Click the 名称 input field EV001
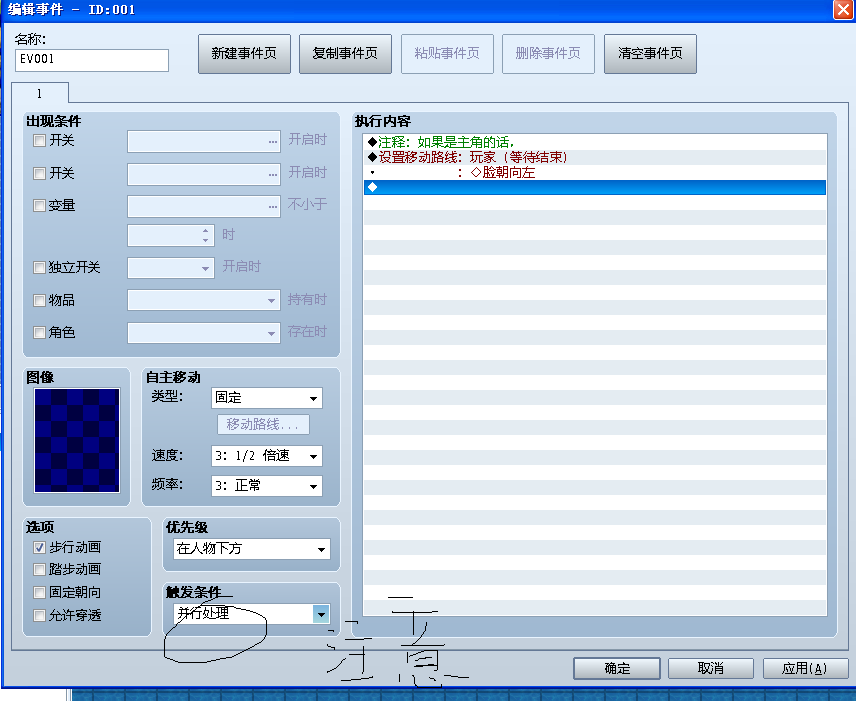856x701 pixels. coord(92,60)
